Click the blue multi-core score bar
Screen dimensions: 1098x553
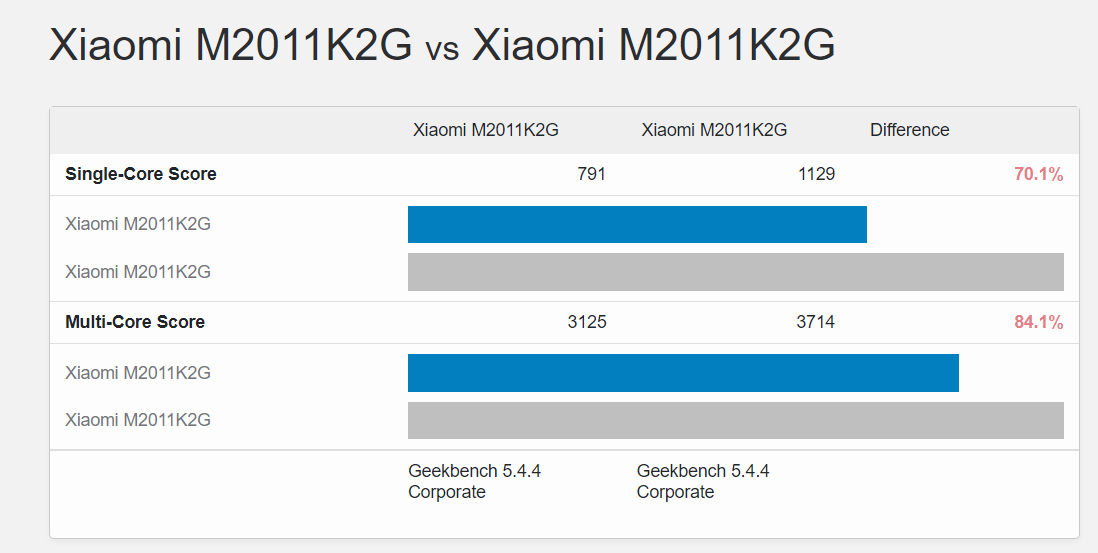[x=683, y=373]
